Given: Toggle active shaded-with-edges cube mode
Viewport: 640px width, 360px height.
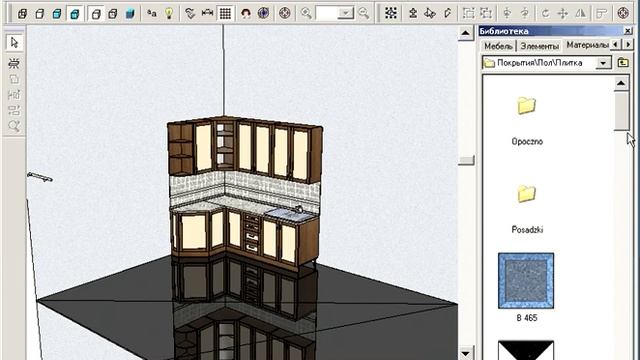Looking at the screenshot, I should coord(74,13).
